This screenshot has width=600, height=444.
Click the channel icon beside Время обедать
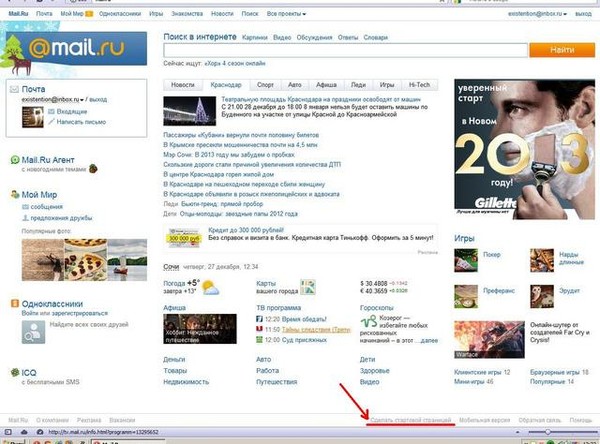(259, 319)
